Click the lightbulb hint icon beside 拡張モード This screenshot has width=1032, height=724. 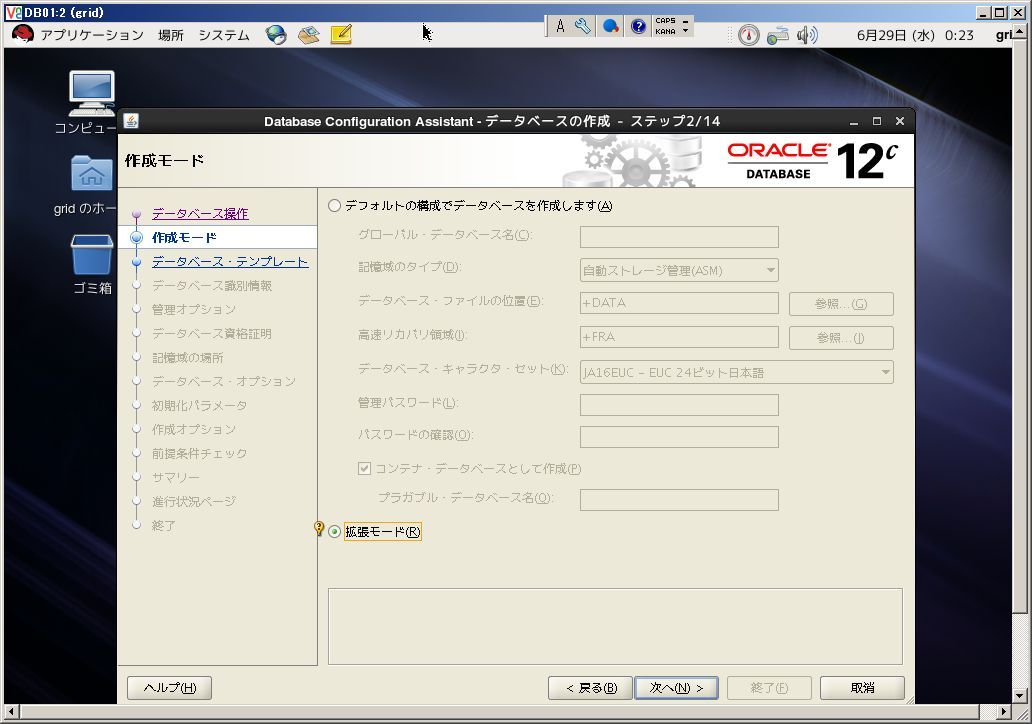(319, 529)
